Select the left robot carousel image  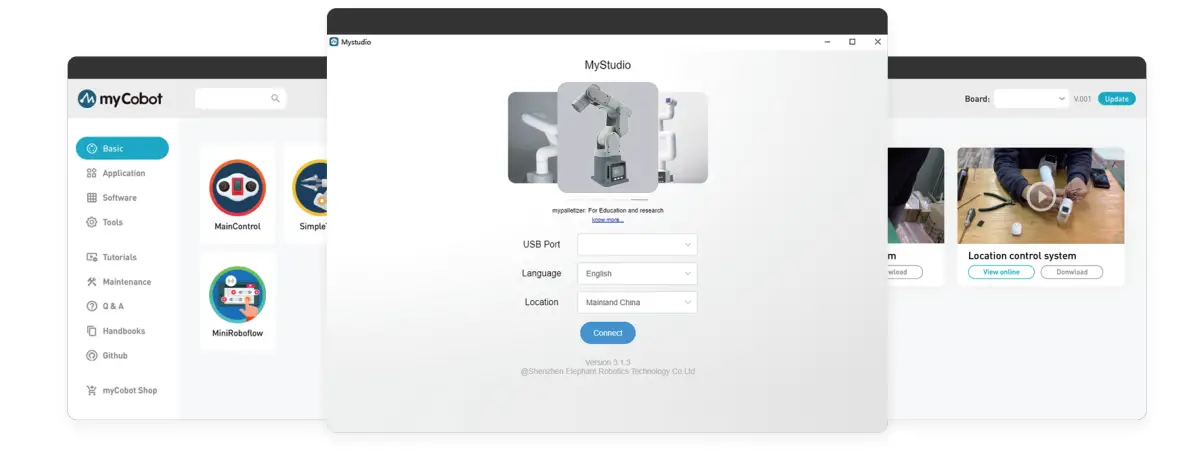pyautogui.click(x=532, y=137)
